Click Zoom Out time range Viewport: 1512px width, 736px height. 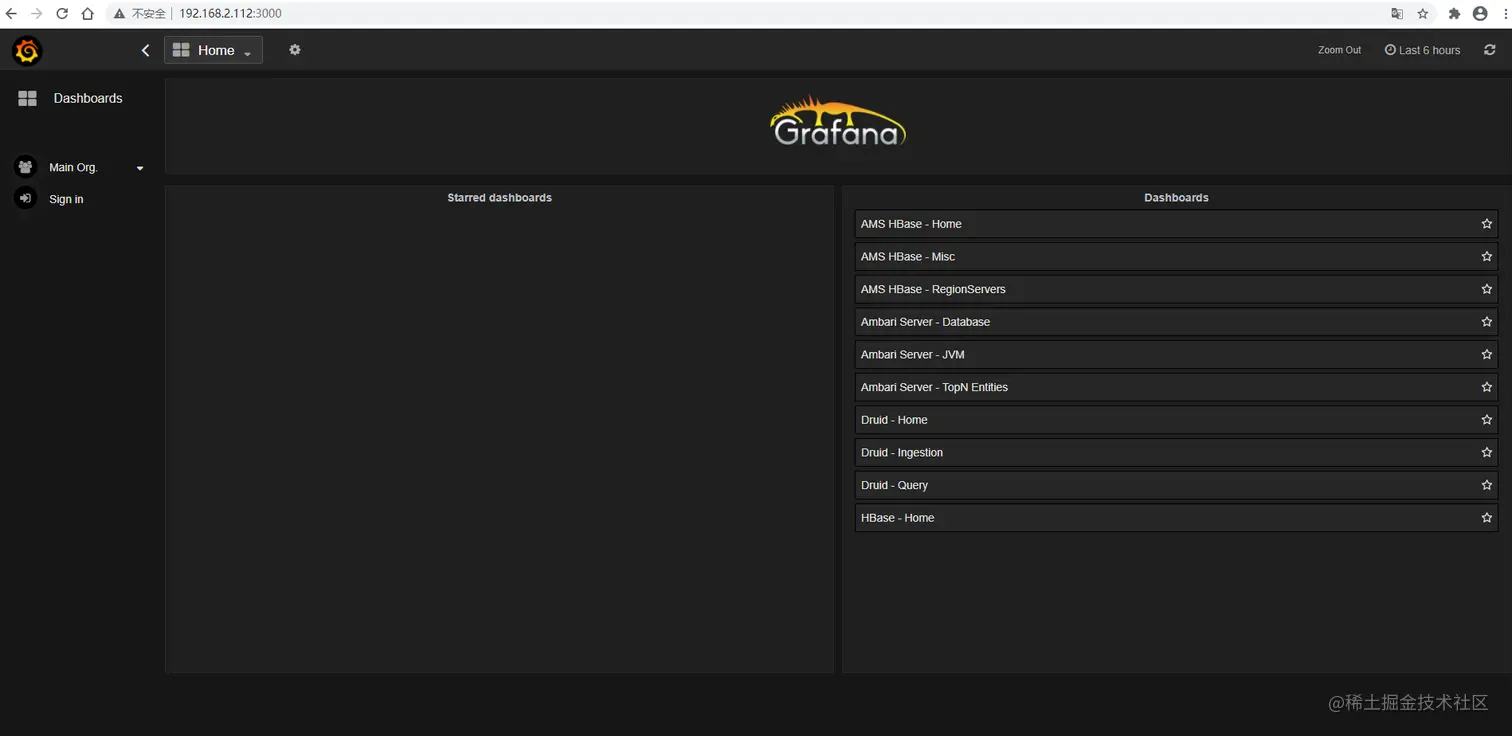[x=1339, y=50]
